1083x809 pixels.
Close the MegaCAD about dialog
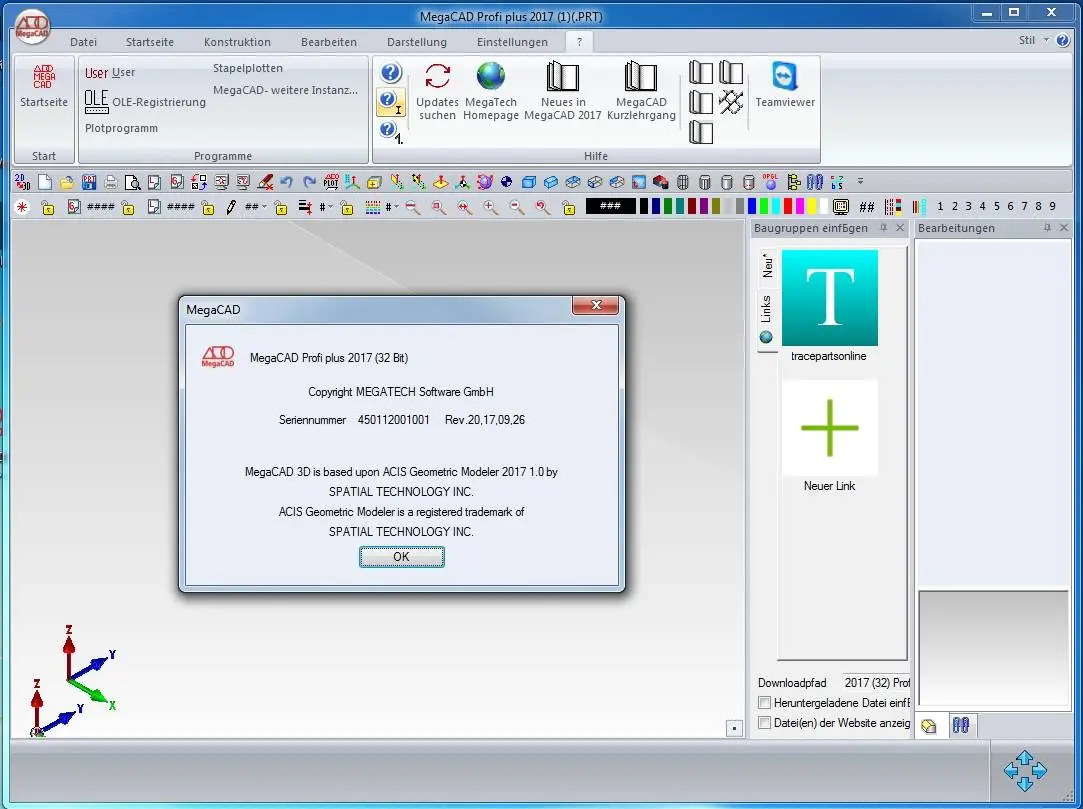596,305
